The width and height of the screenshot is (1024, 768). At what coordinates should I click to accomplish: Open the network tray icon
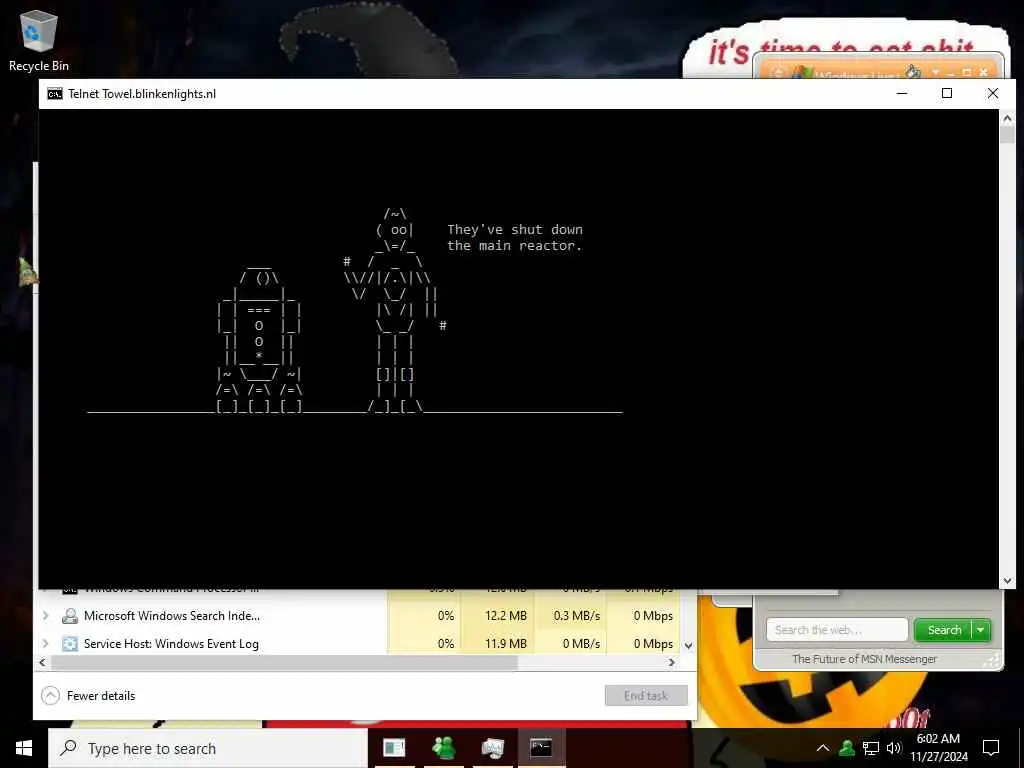pyautogui.click(x=871, y=748)
